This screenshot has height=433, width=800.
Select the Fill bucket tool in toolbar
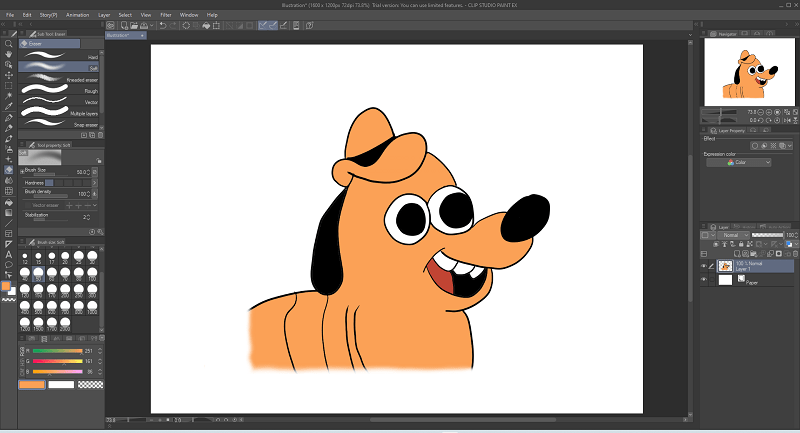[9, 202]
